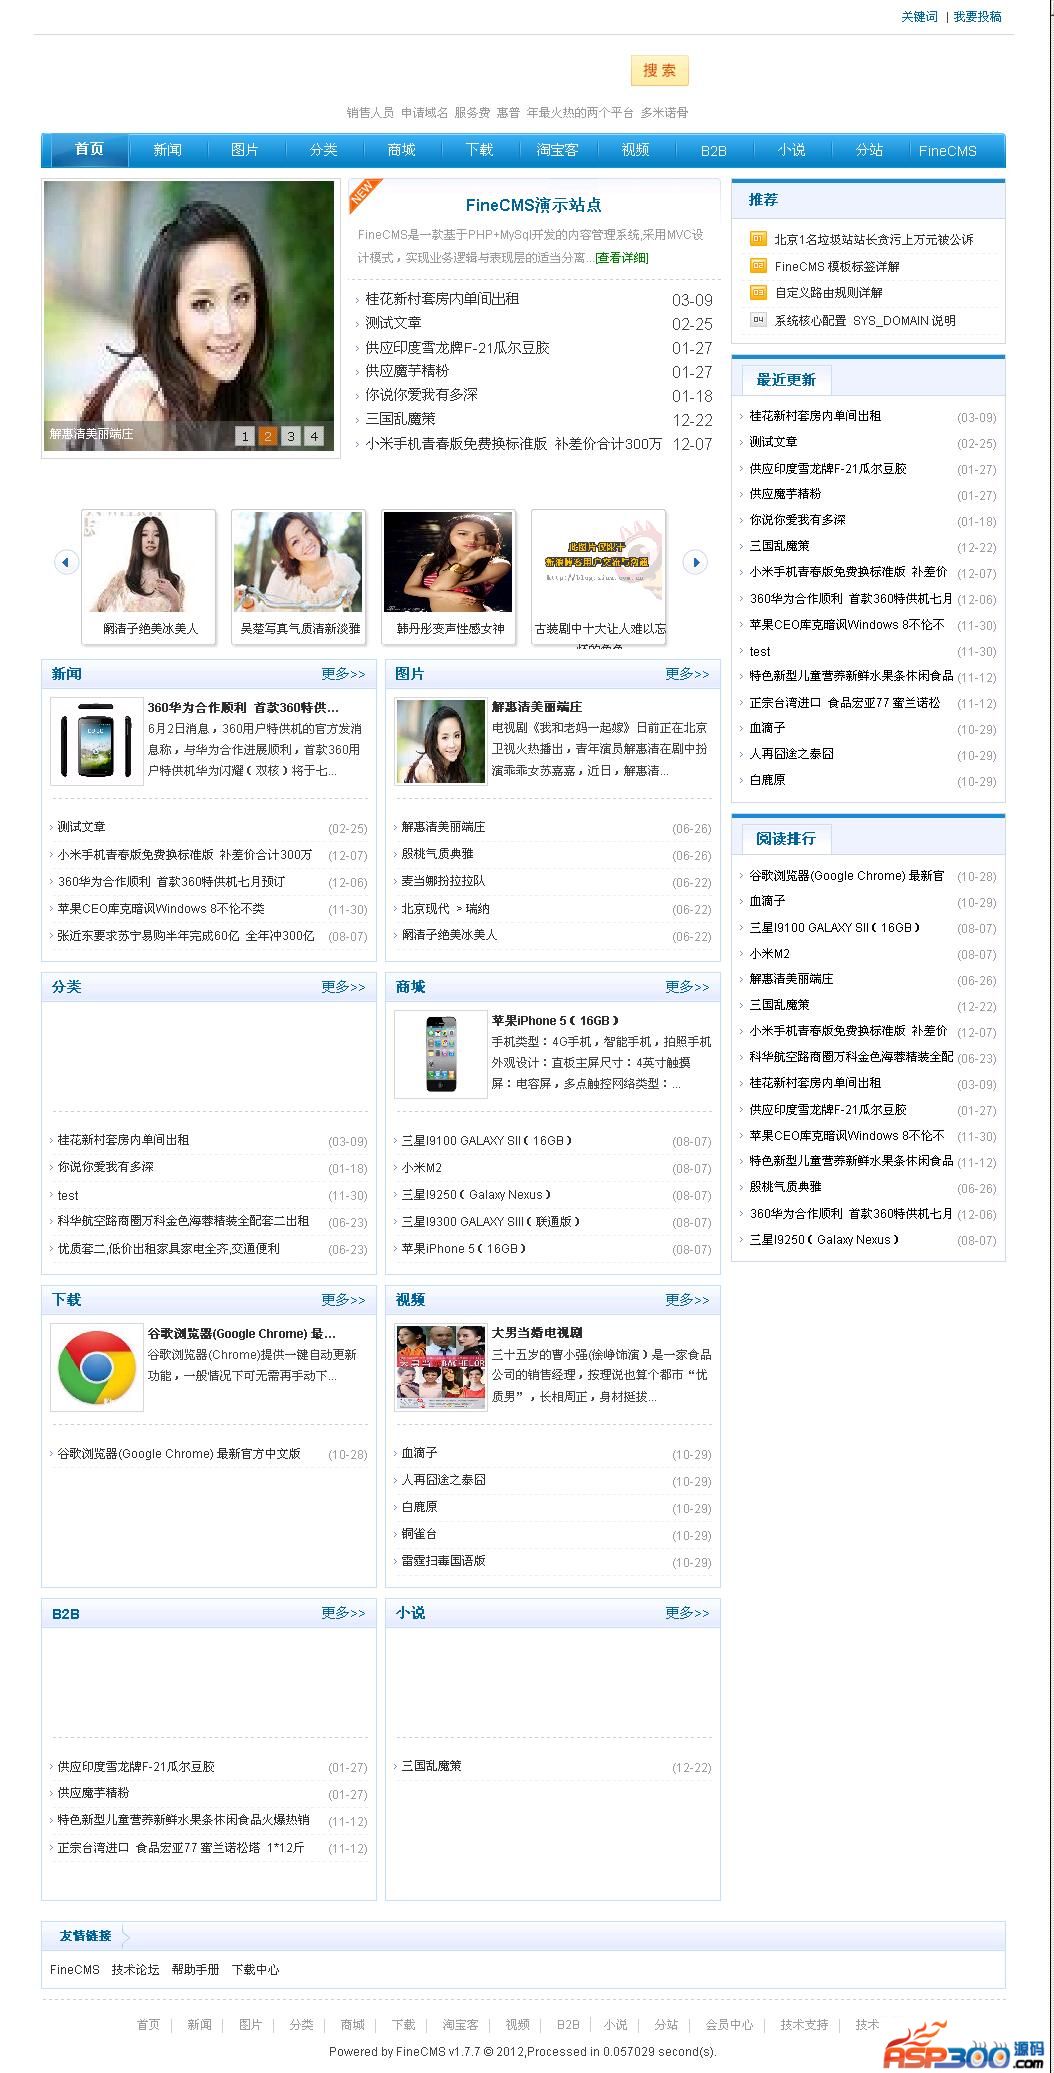Open 下载中心 friend link

click(x=256, y=1969)
